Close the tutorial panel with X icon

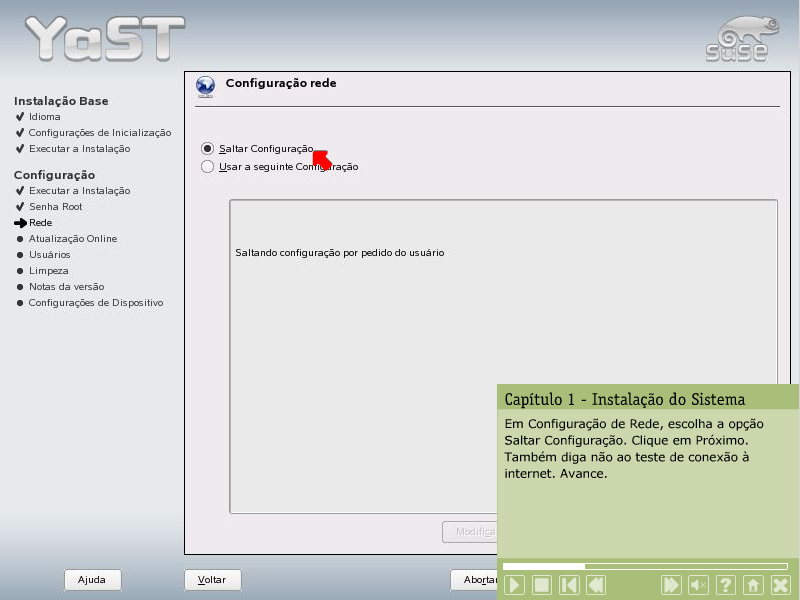point(780,585)
